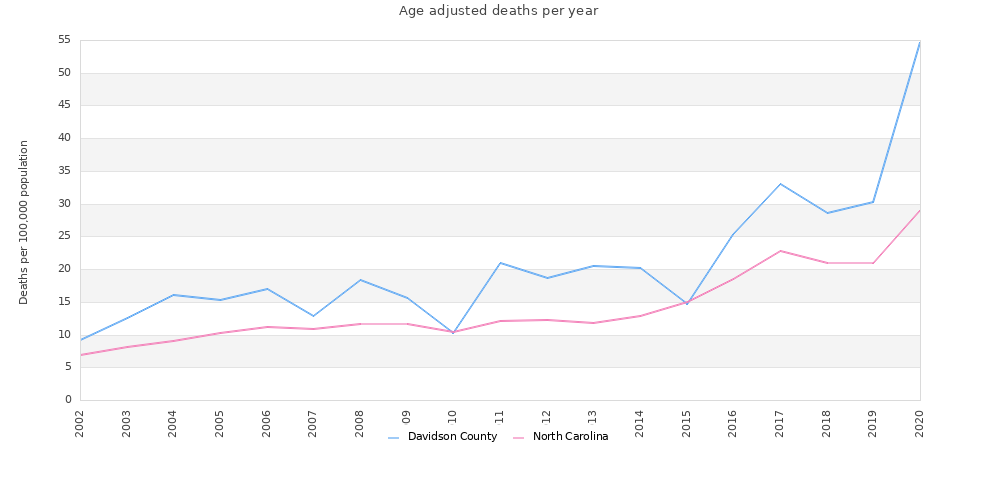
Task: Select Davidson County's 2004 data point
Action: pyautogui.click(x=173, y=295)
